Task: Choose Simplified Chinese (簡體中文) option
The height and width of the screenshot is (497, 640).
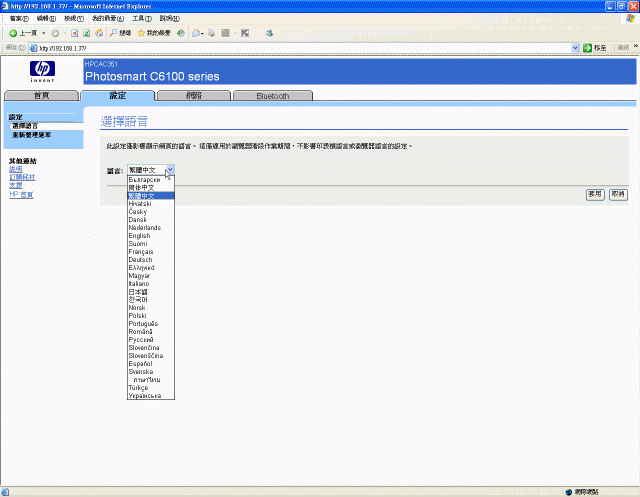Action: [x=151, y=188]
